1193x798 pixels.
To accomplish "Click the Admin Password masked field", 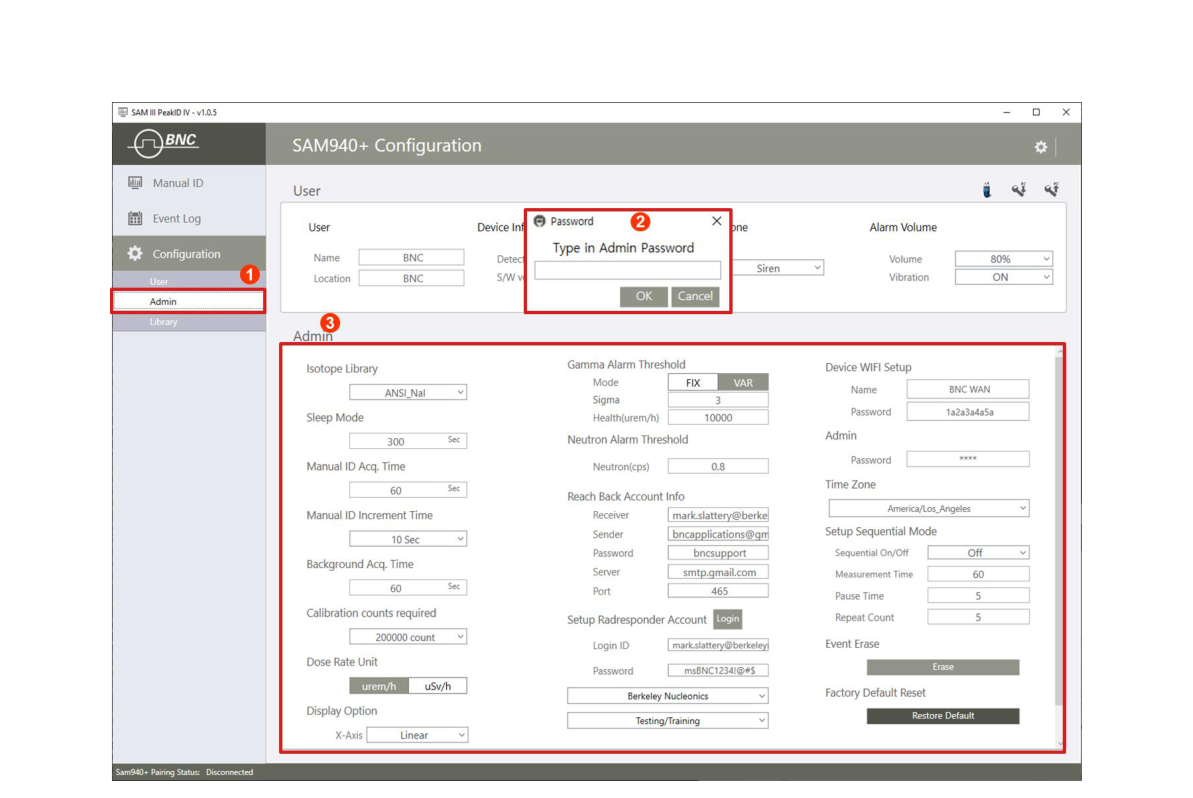I will pos(968,459).
